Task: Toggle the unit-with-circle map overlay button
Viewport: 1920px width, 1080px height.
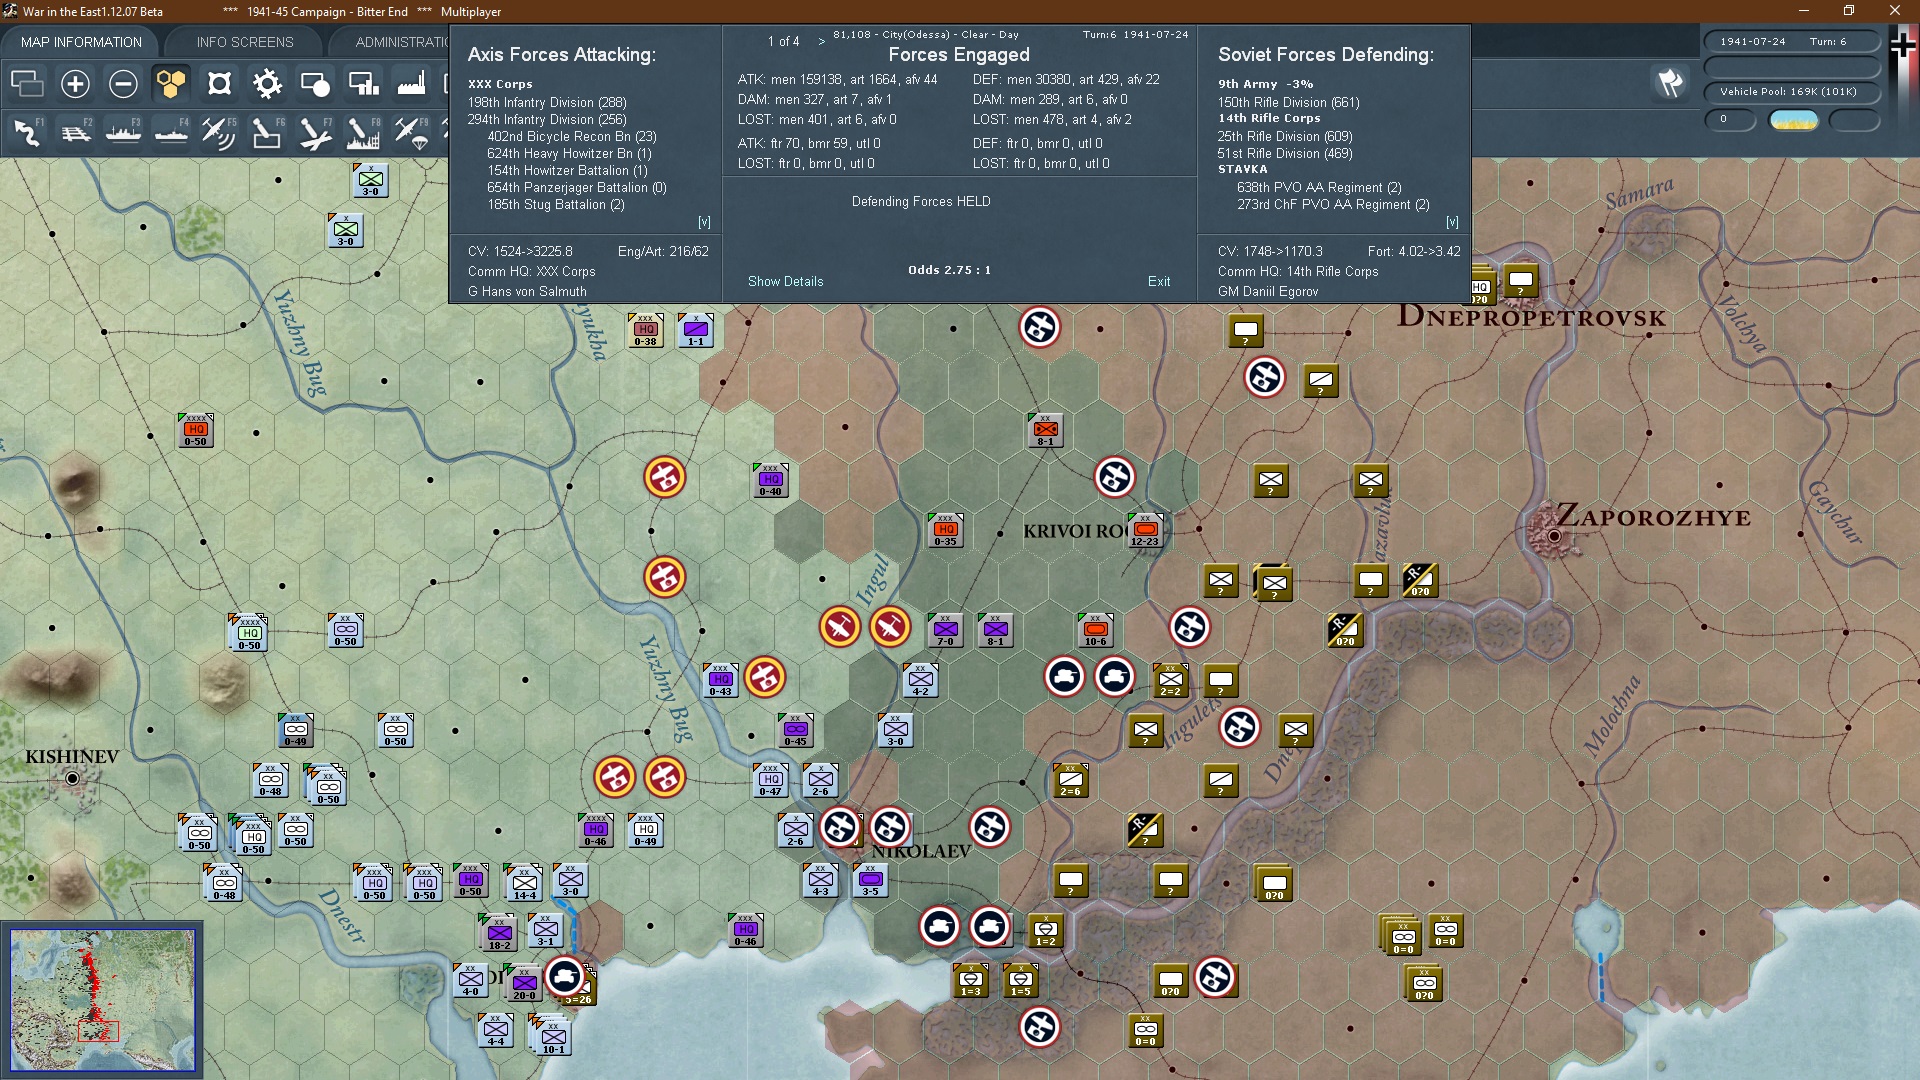Action: 315,84
